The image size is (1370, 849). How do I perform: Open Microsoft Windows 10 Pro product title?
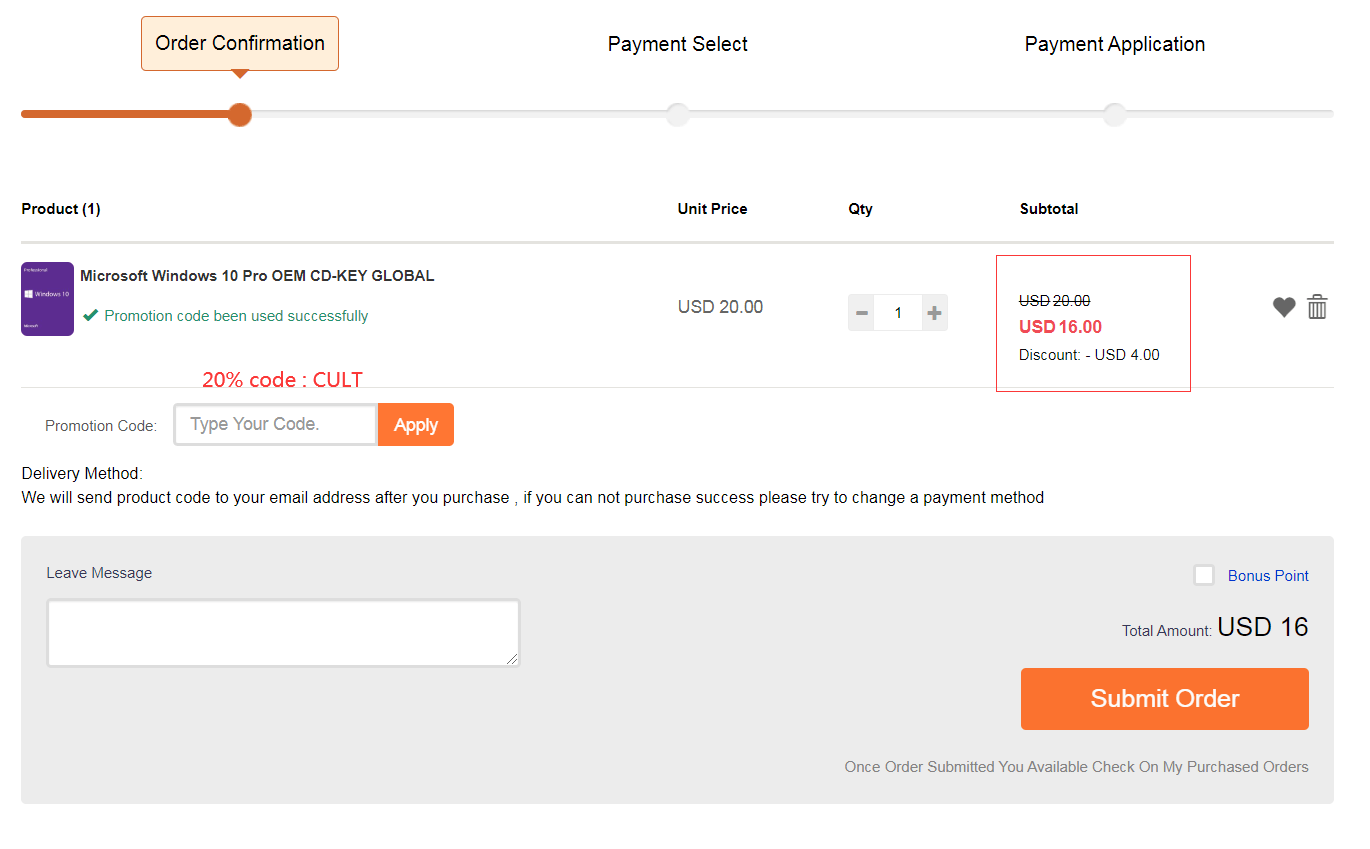pos(257,276)
